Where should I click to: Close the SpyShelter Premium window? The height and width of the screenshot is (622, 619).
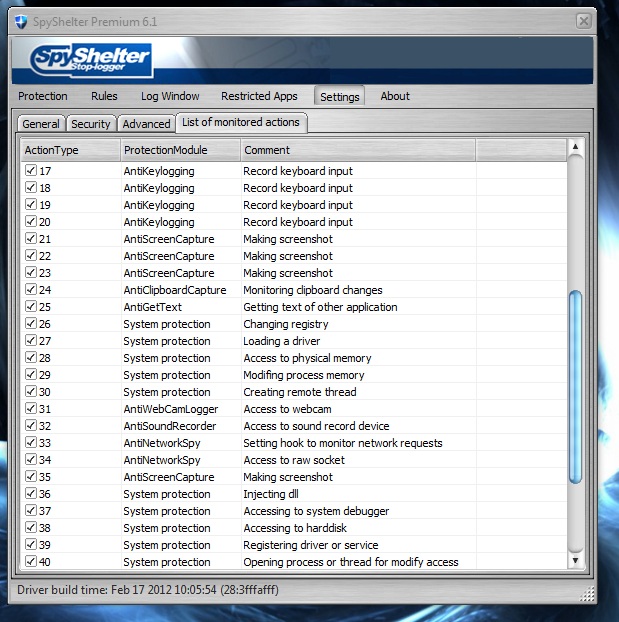click(583, 21)
